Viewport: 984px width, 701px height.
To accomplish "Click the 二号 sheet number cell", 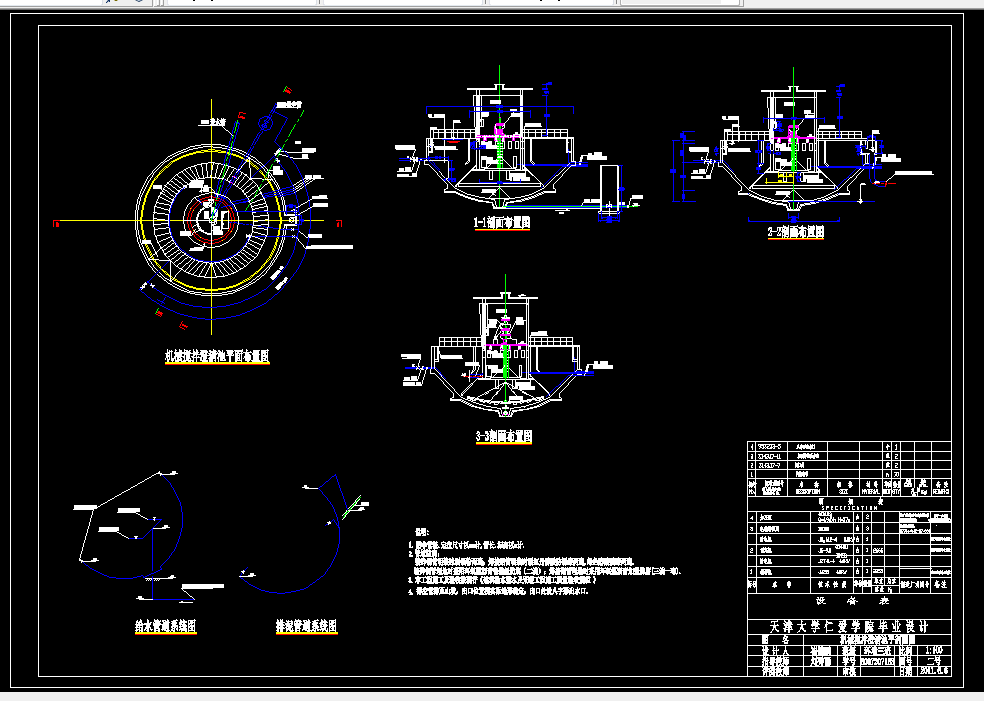I will pos(934,661).
